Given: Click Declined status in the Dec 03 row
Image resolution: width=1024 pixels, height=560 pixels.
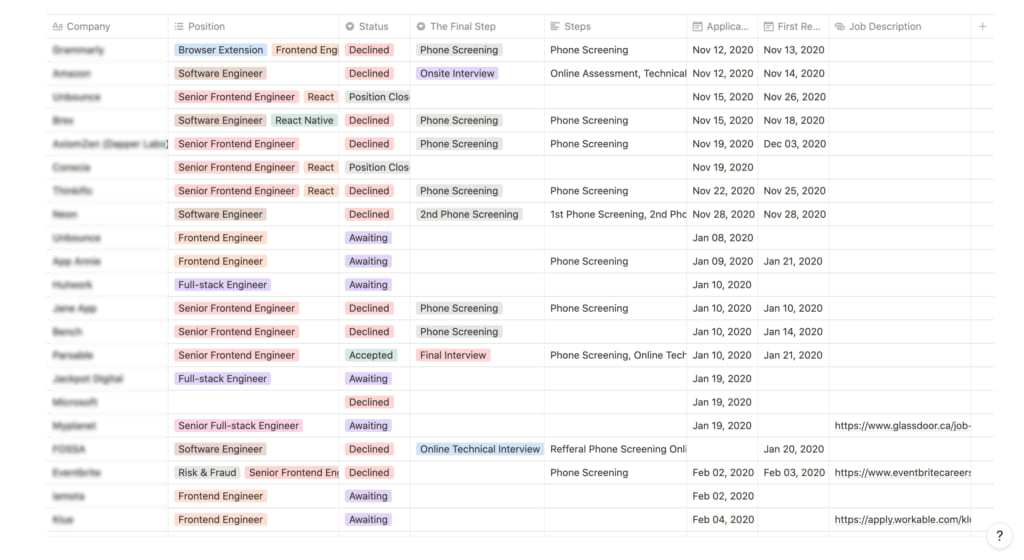Looking at the screenshot, I should [369, 144].
